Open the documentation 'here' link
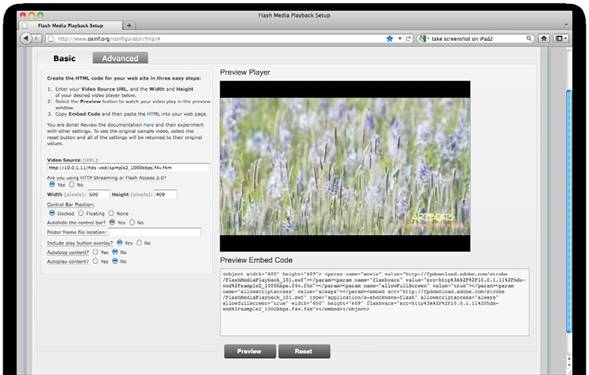The image size is (589, 375). coord(149,125)
